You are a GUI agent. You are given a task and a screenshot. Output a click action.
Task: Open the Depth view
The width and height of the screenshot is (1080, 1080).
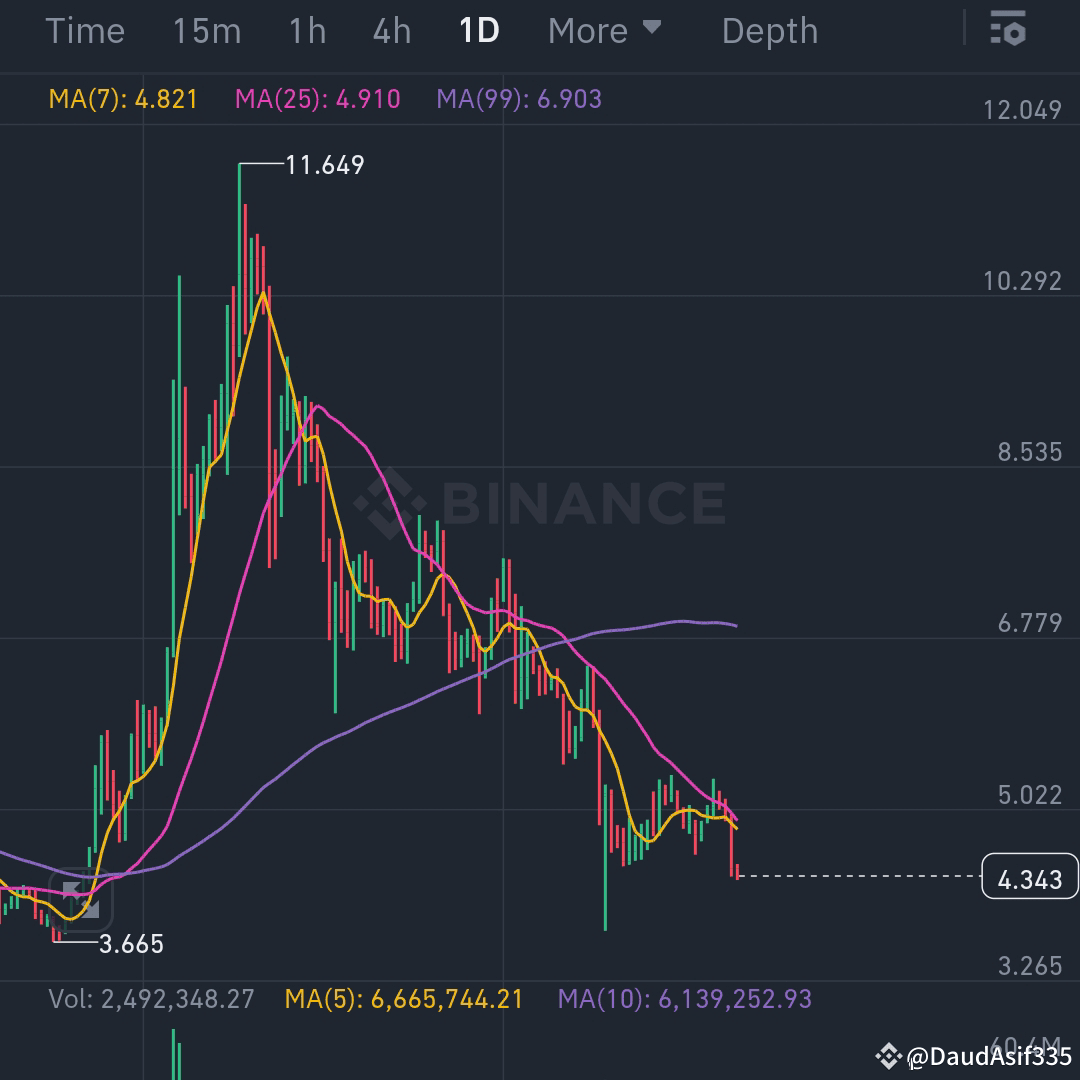(769, 30)
